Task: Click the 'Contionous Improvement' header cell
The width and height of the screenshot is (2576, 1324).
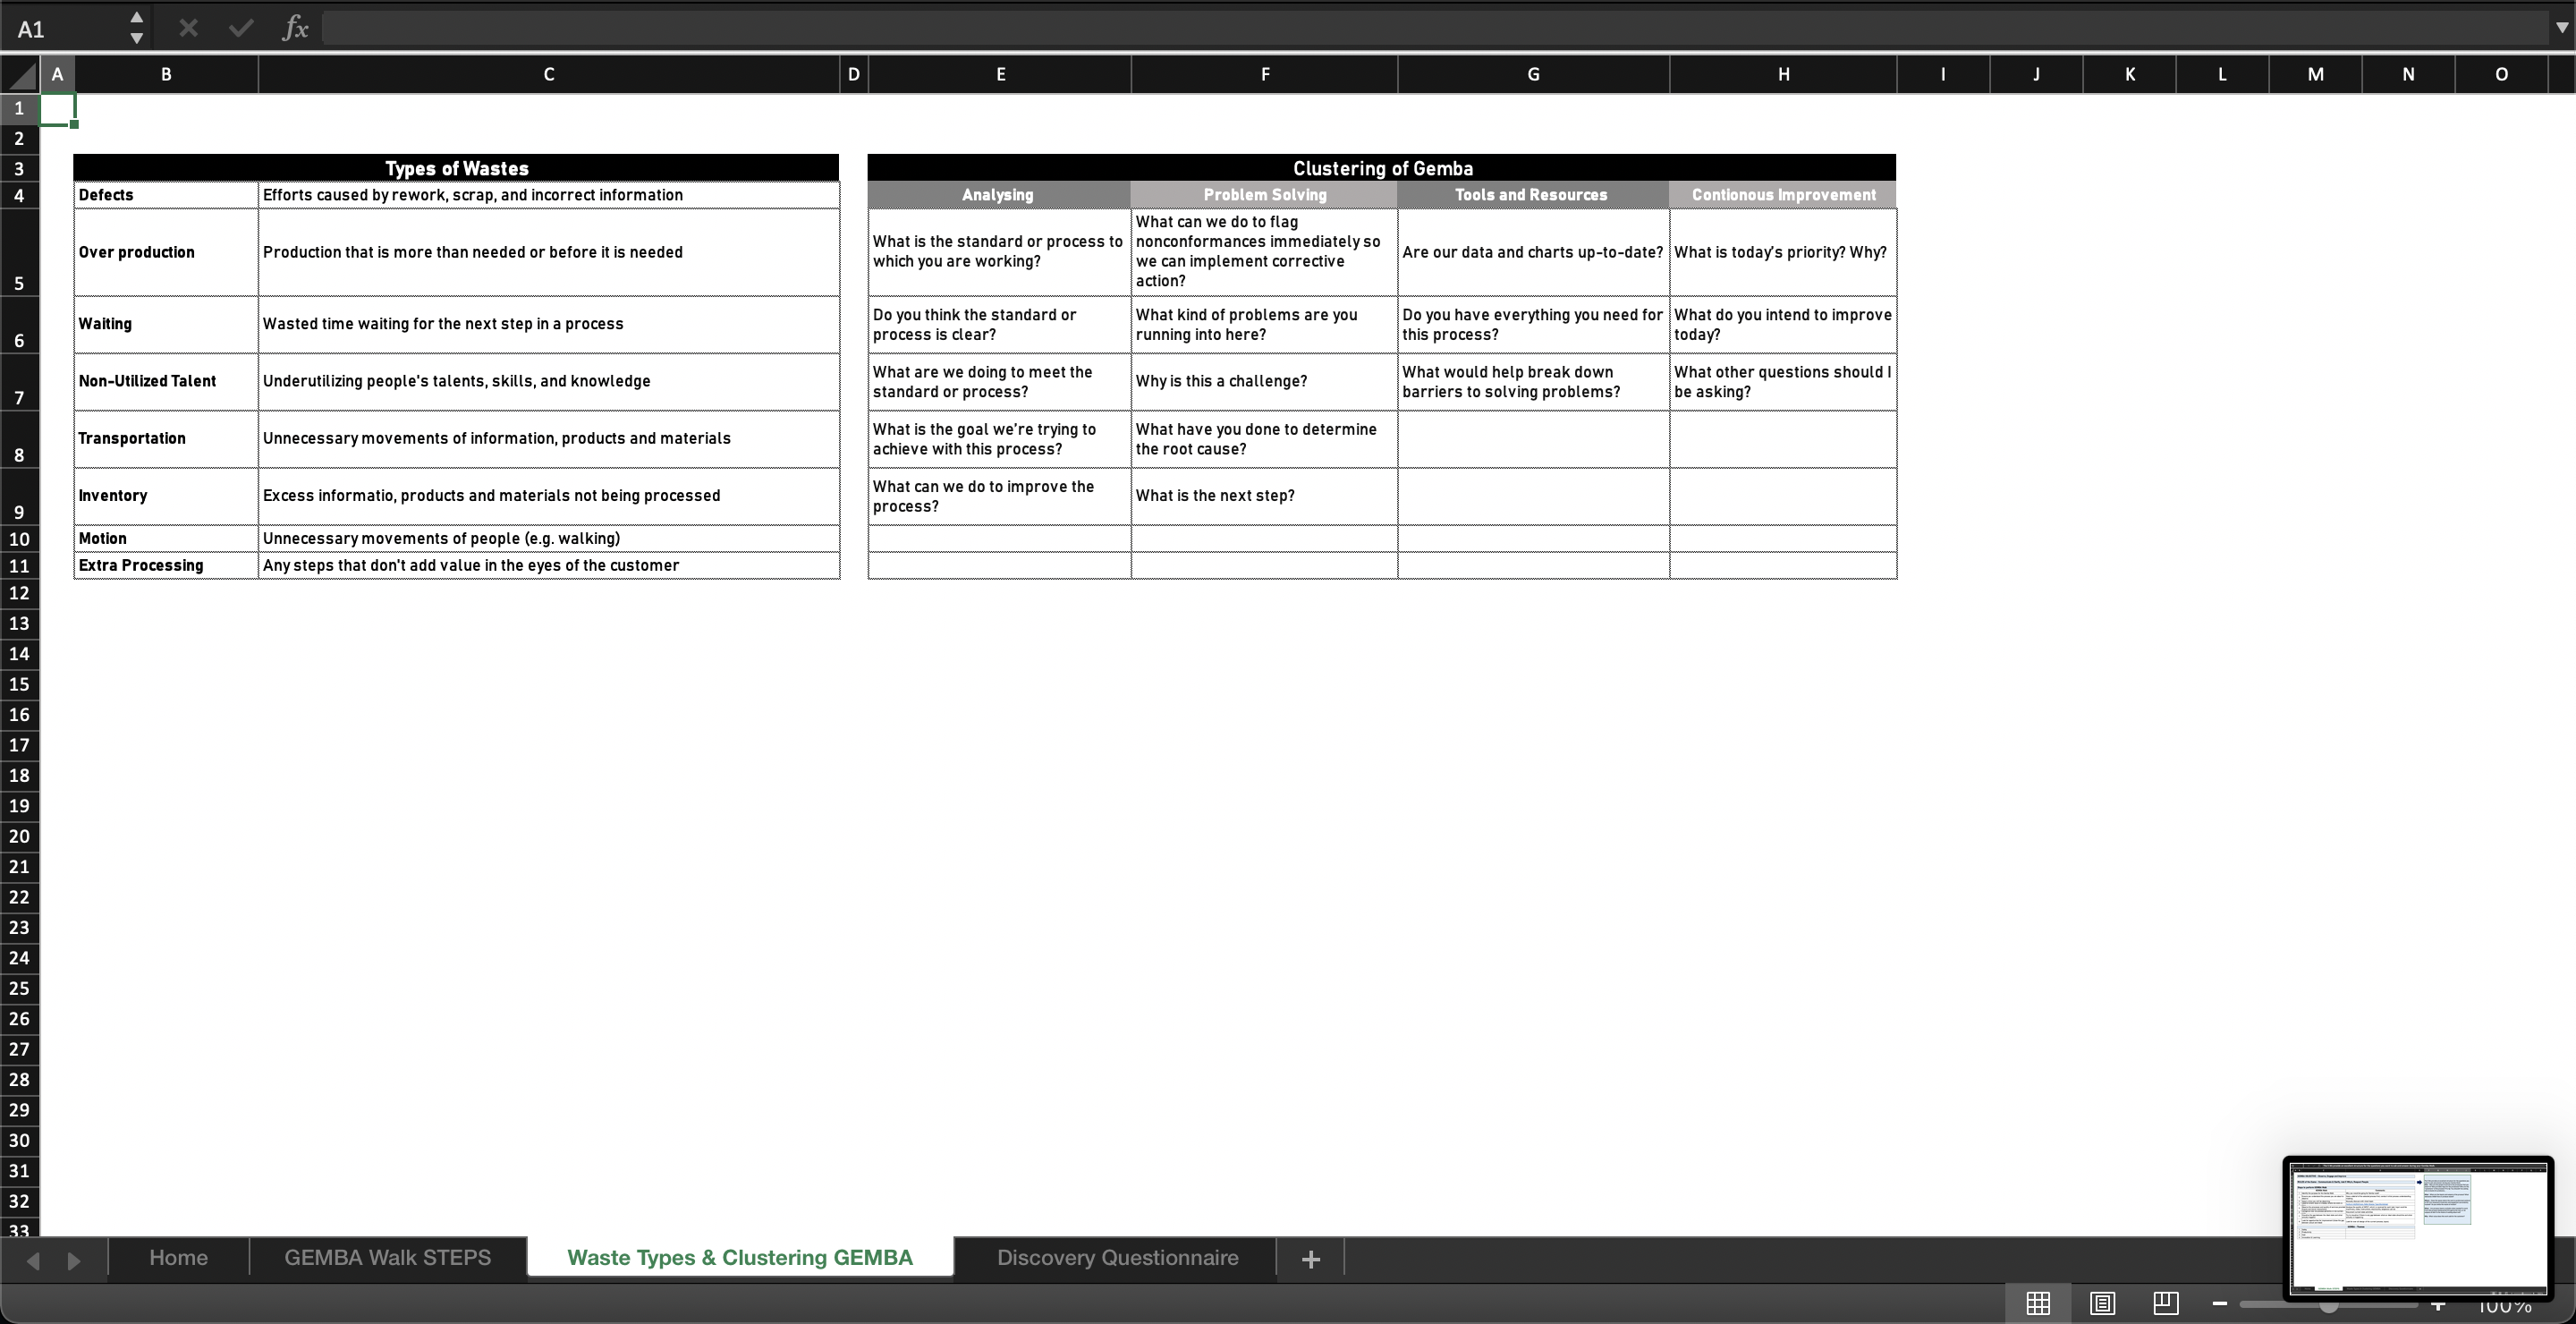Action: pyautogui.click(x=1783, y=195)
